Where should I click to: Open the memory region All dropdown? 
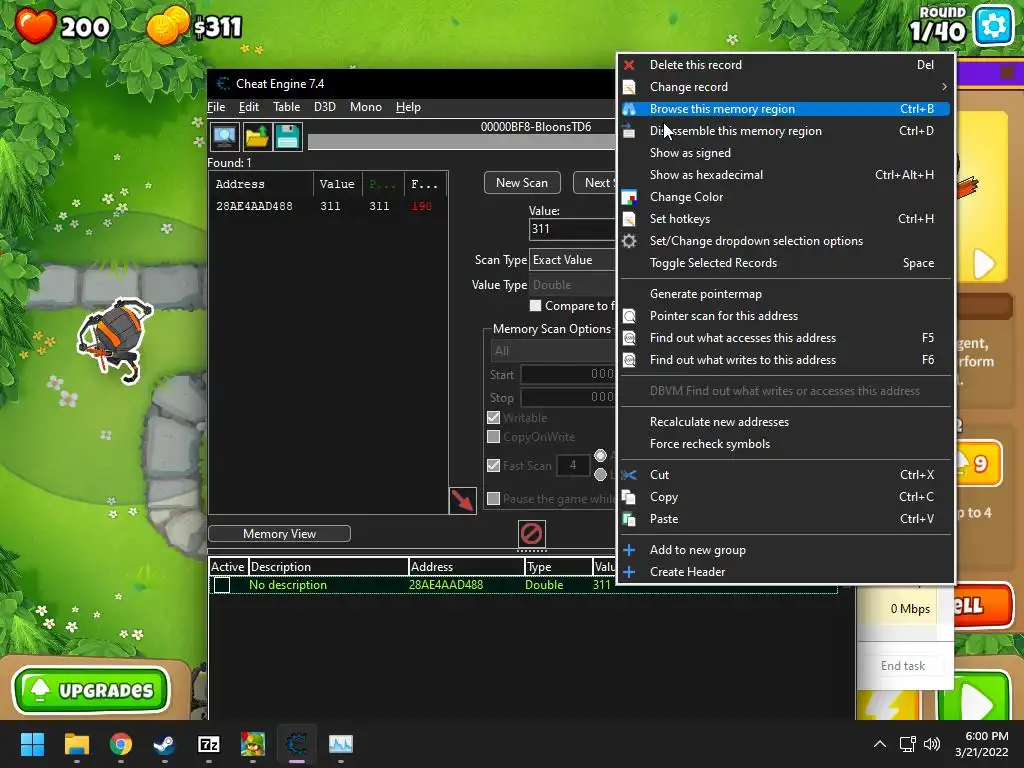tap(552, 351)
